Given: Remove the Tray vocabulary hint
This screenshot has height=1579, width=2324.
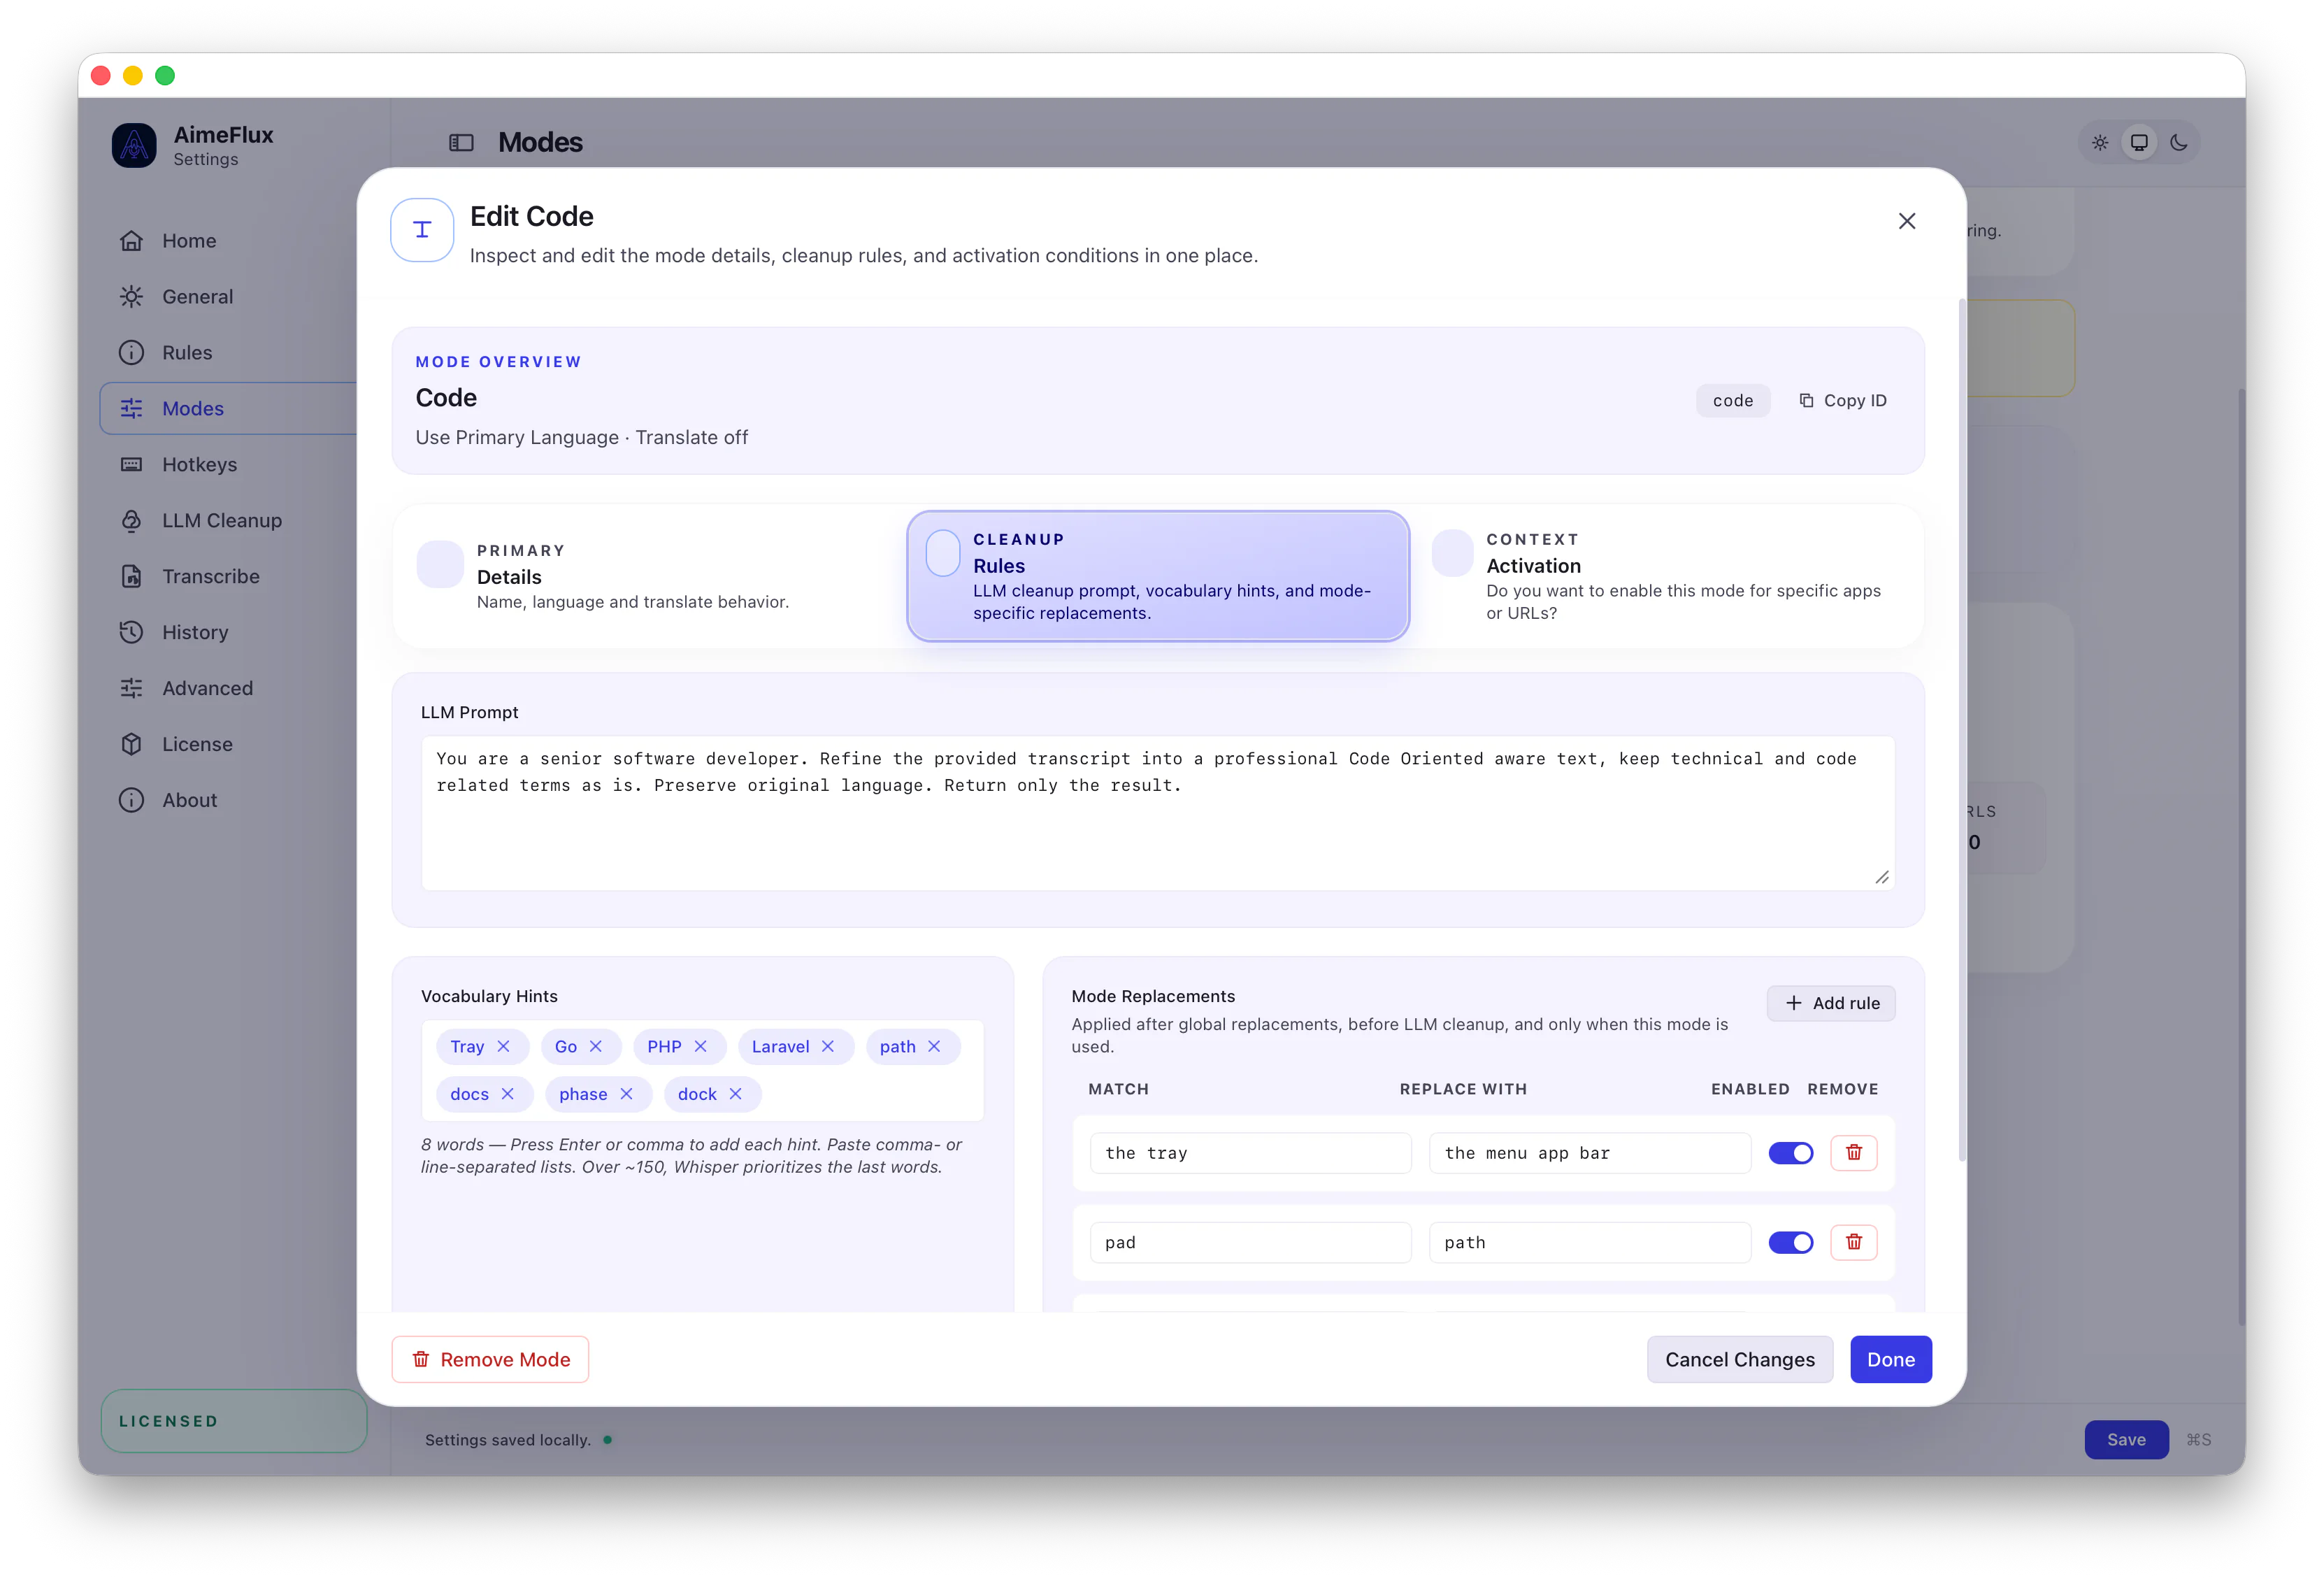Looking at the screenshot, I should pyautogui.click(x=504, y=1047).
